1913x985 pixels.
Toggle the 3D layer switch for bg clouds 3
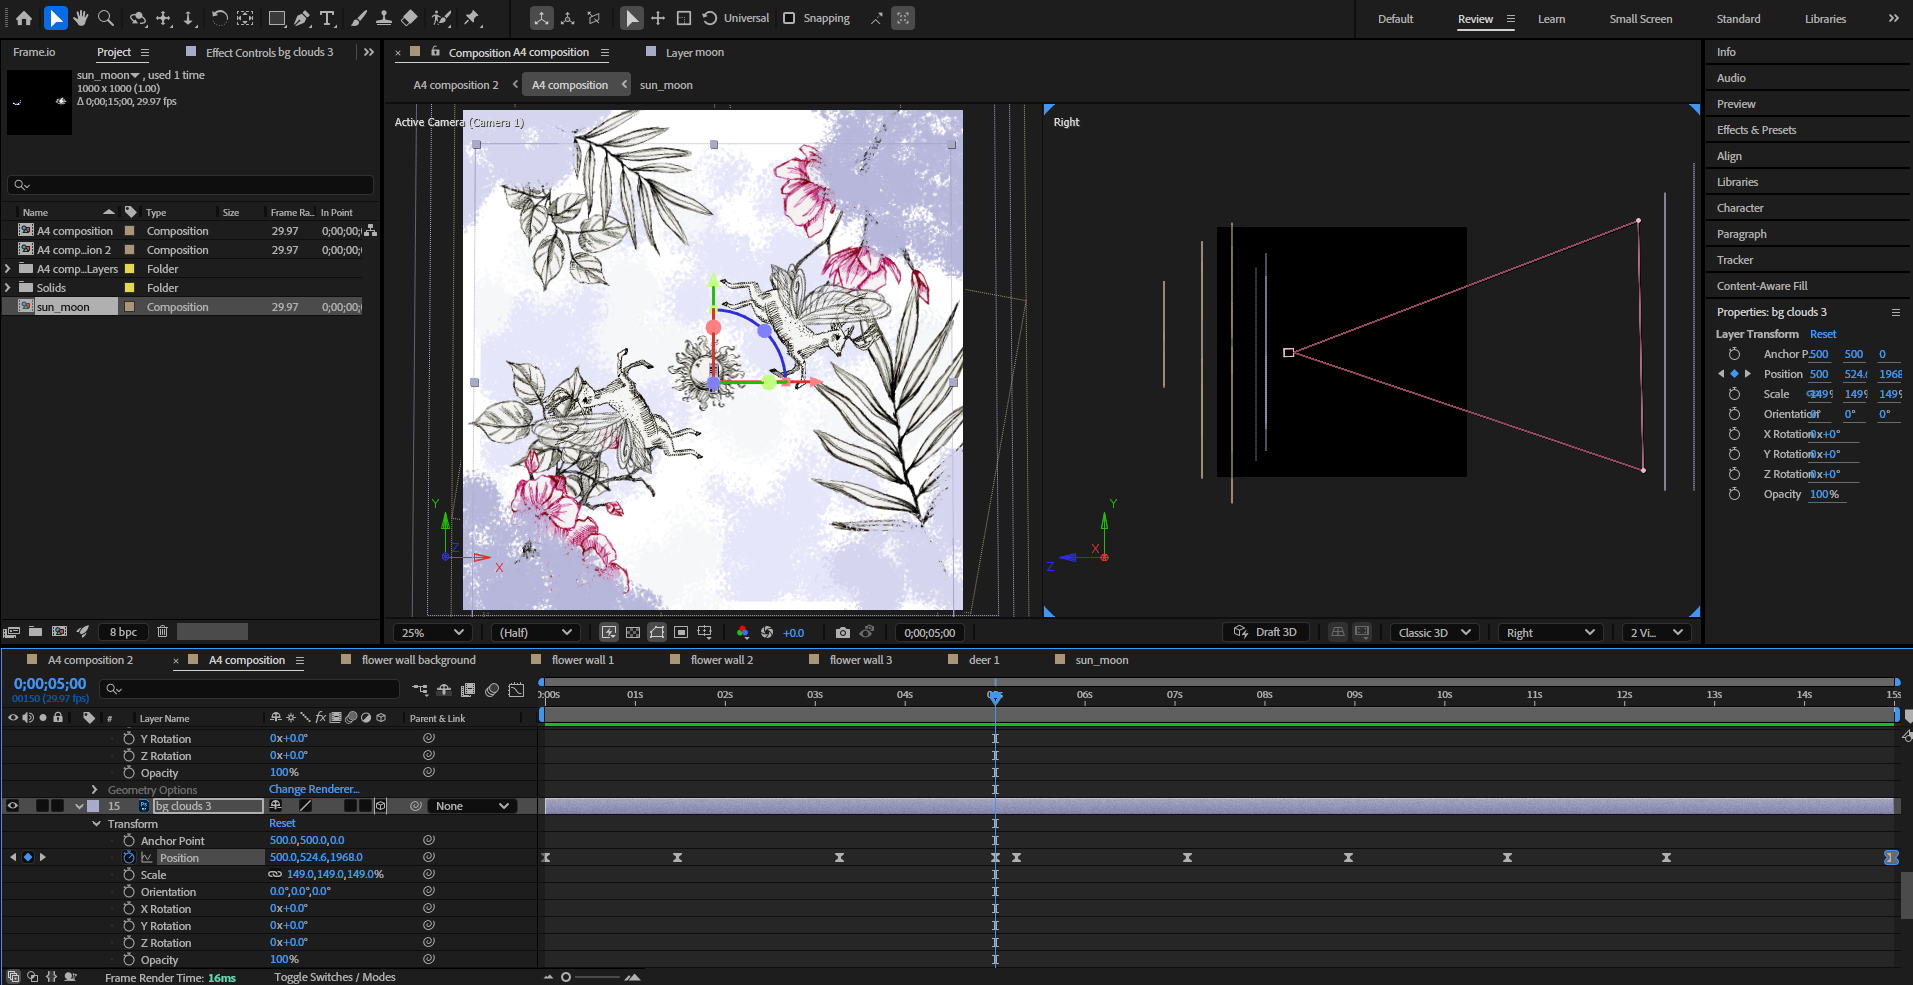tap(380, 806)
